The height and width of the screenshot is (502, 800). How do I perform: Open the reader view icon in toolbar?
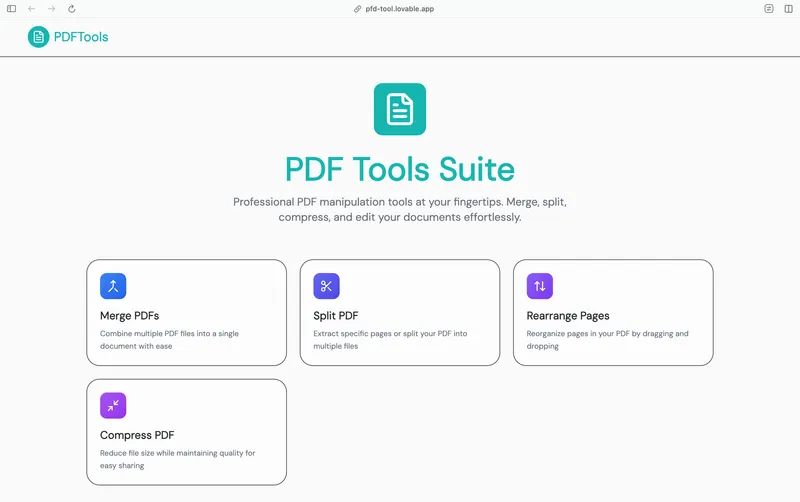769,9
